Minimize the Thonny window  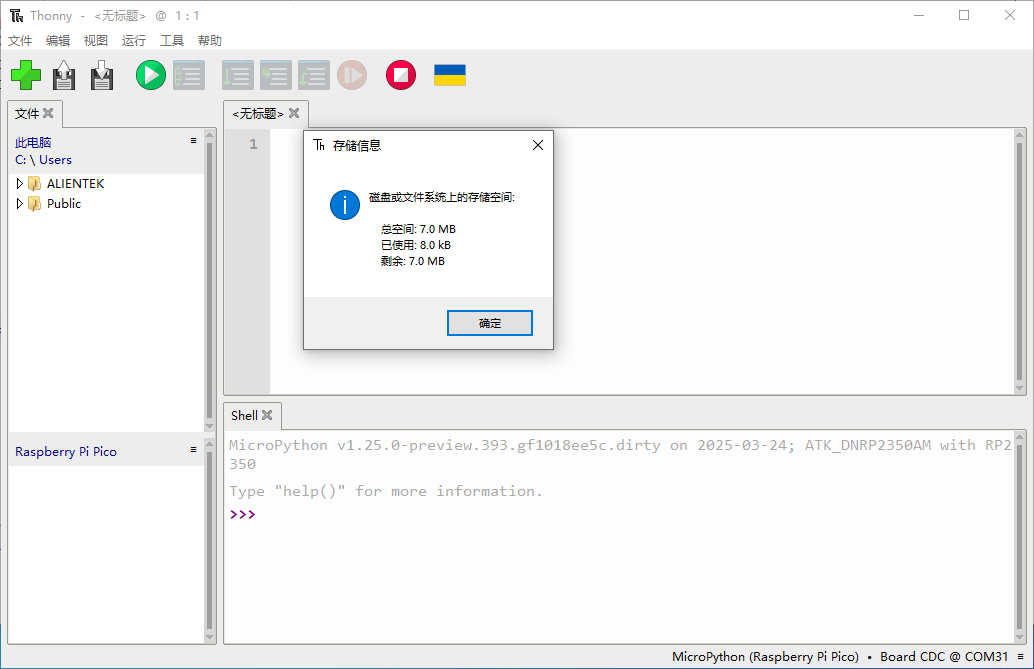[x=919, y=15]
